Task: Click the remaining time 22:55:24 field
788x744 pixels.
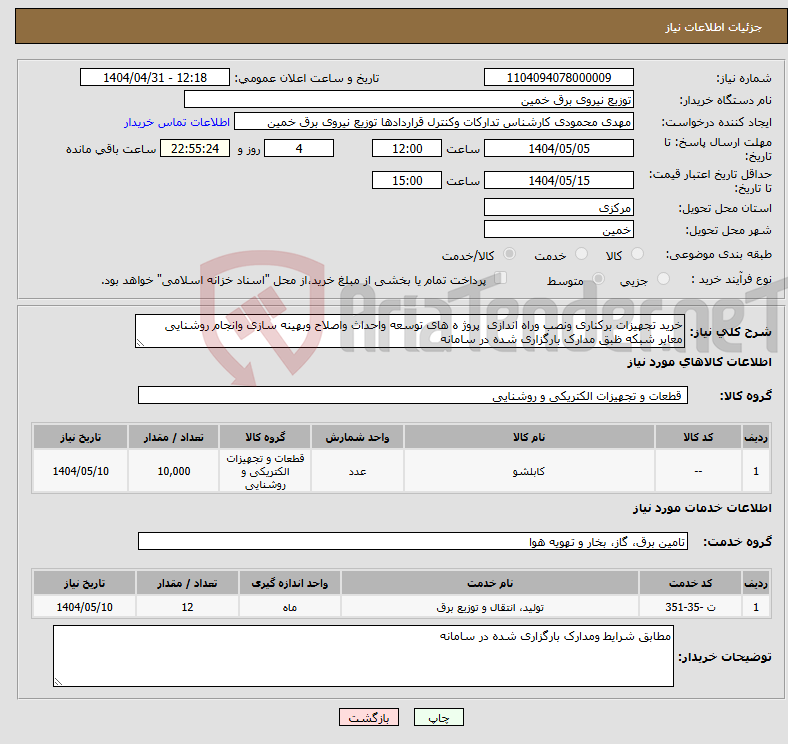Action: point(195,148)
